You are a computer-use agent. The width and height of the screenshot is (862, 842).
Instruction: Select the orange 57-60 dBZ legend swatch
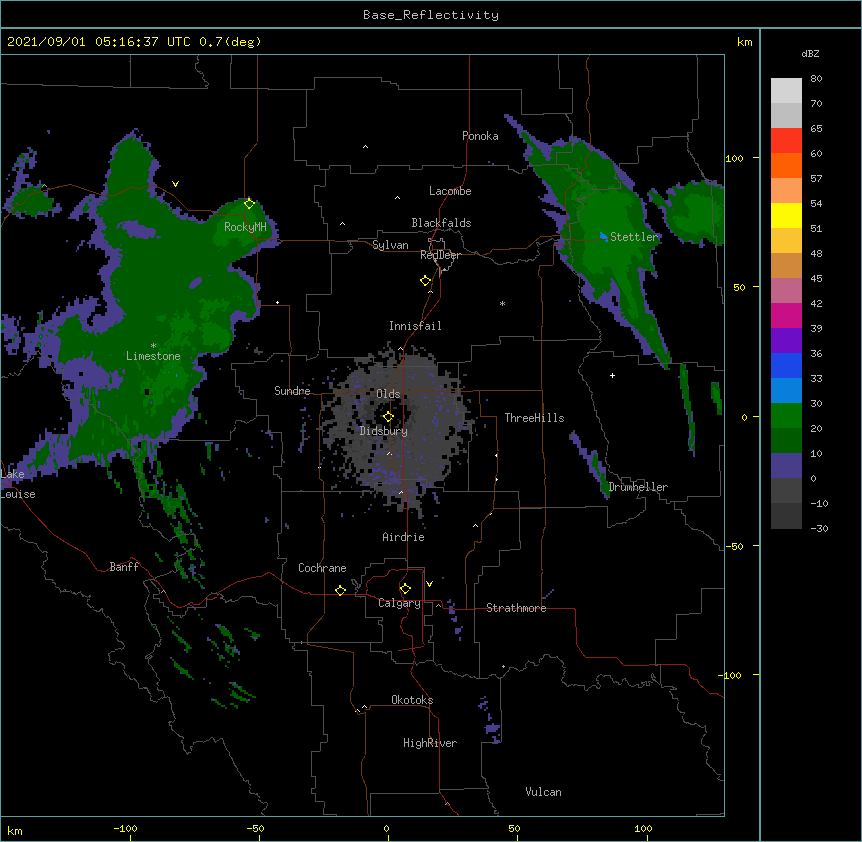(786, 165)
